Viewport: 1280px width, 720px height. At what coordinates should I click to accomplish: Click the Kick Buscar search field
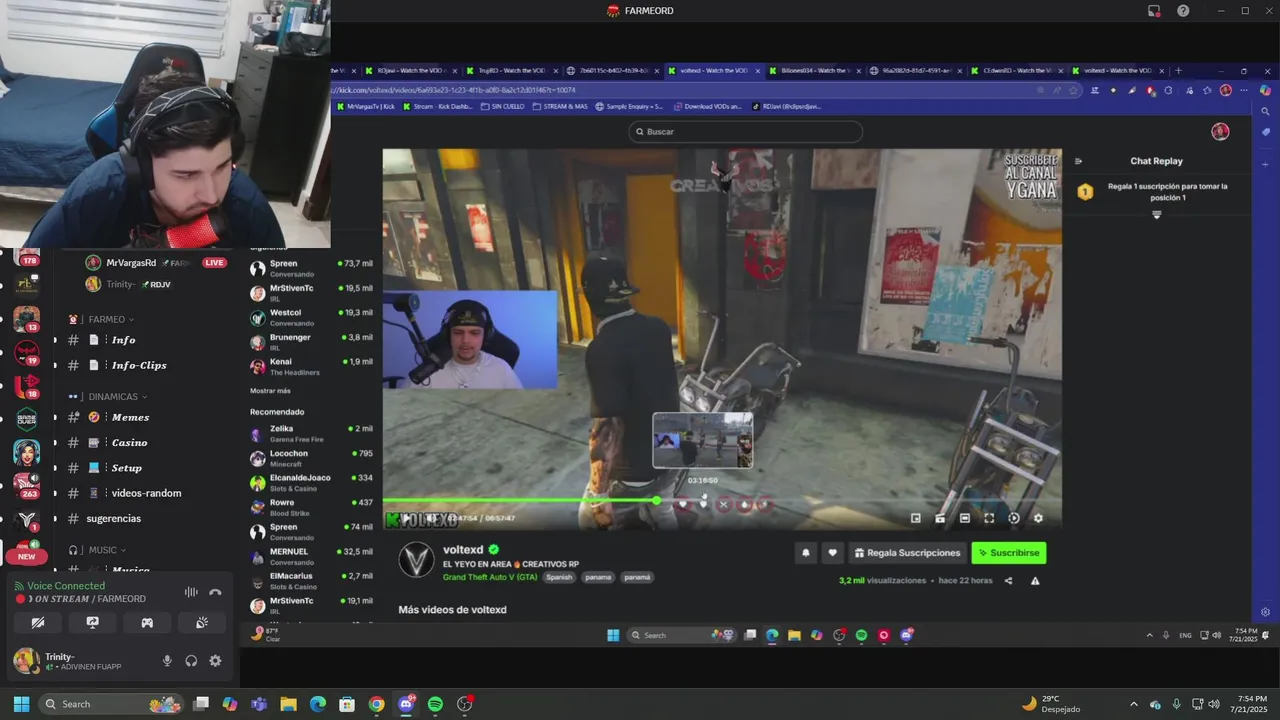point(745,132)
